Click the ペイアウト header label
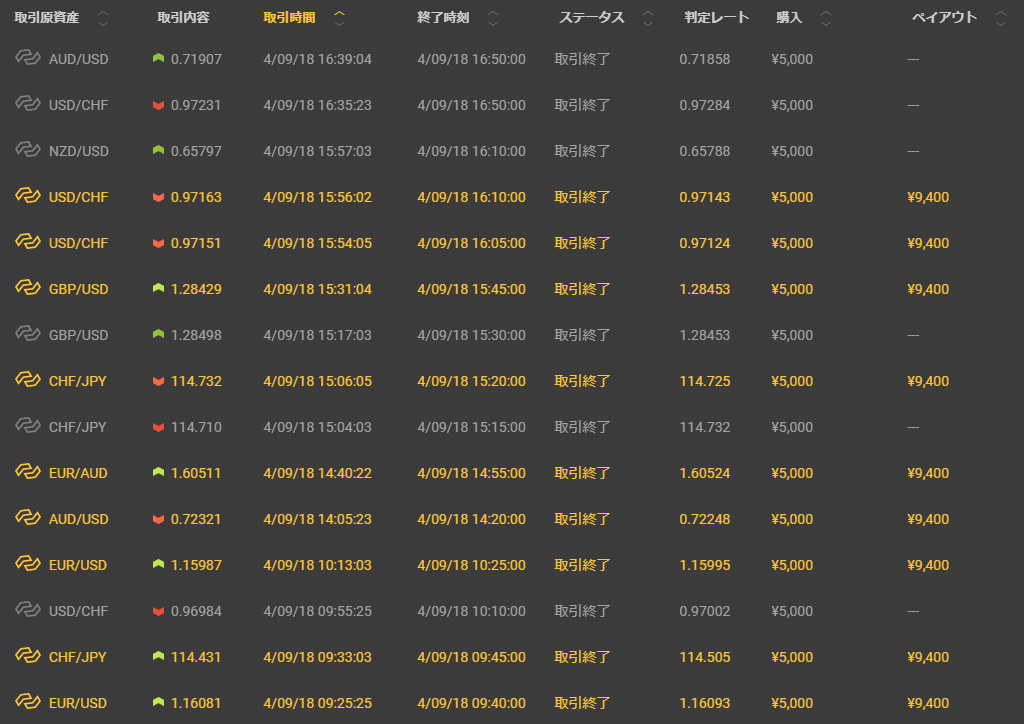Viewport: 1024px width, 724px height. point(944,18)
